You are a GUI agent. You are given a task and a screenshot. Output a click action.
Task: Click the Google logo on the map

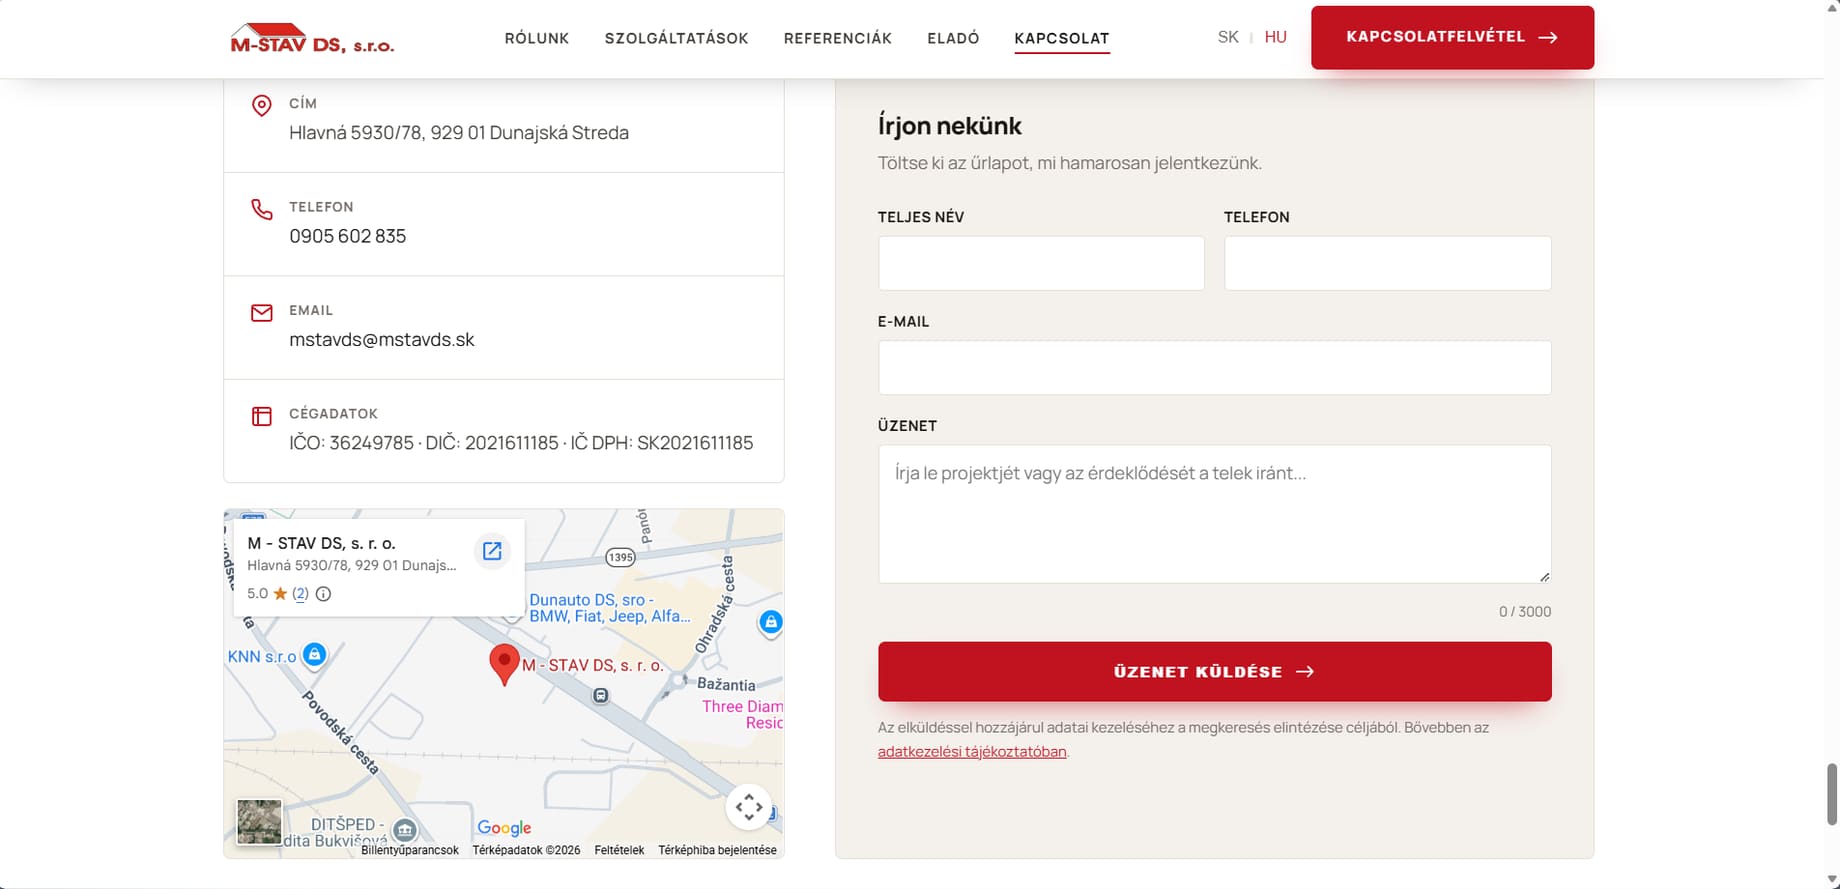pos(504,828)
